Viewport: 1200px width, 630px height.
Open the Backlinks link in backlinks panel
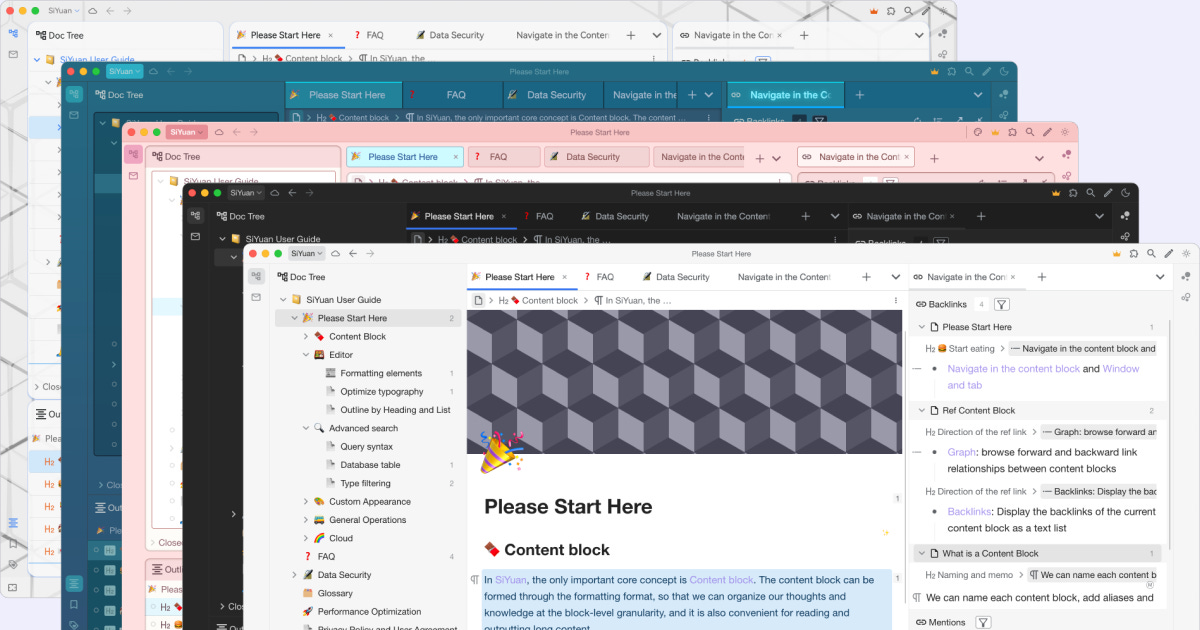click(969, 512)
